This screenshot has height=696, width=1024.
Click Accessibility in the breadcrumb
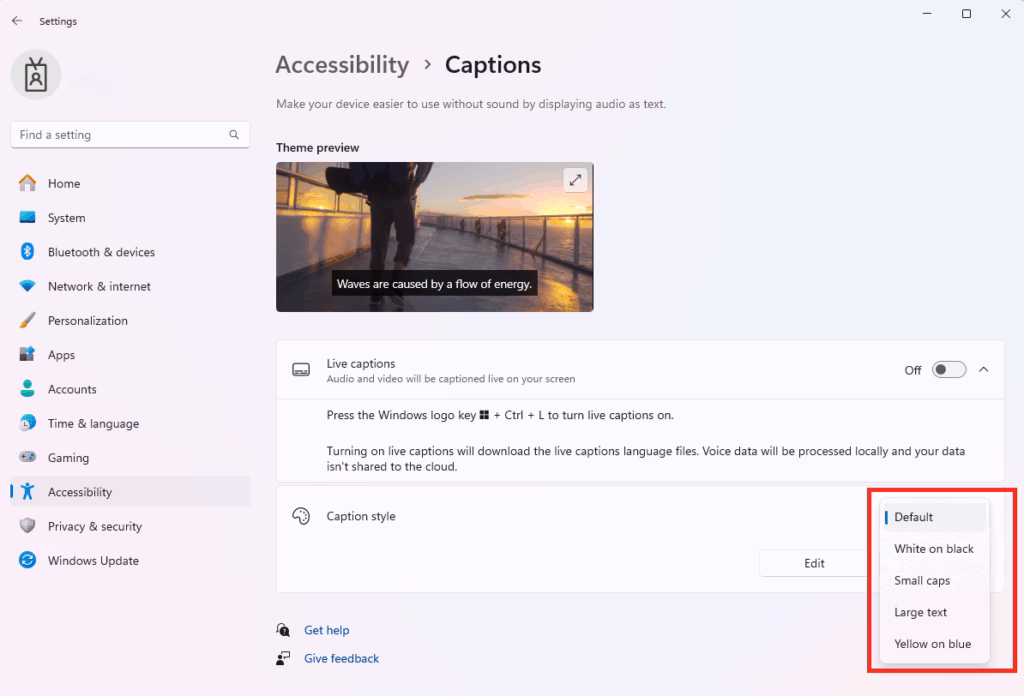pos(342,65)
